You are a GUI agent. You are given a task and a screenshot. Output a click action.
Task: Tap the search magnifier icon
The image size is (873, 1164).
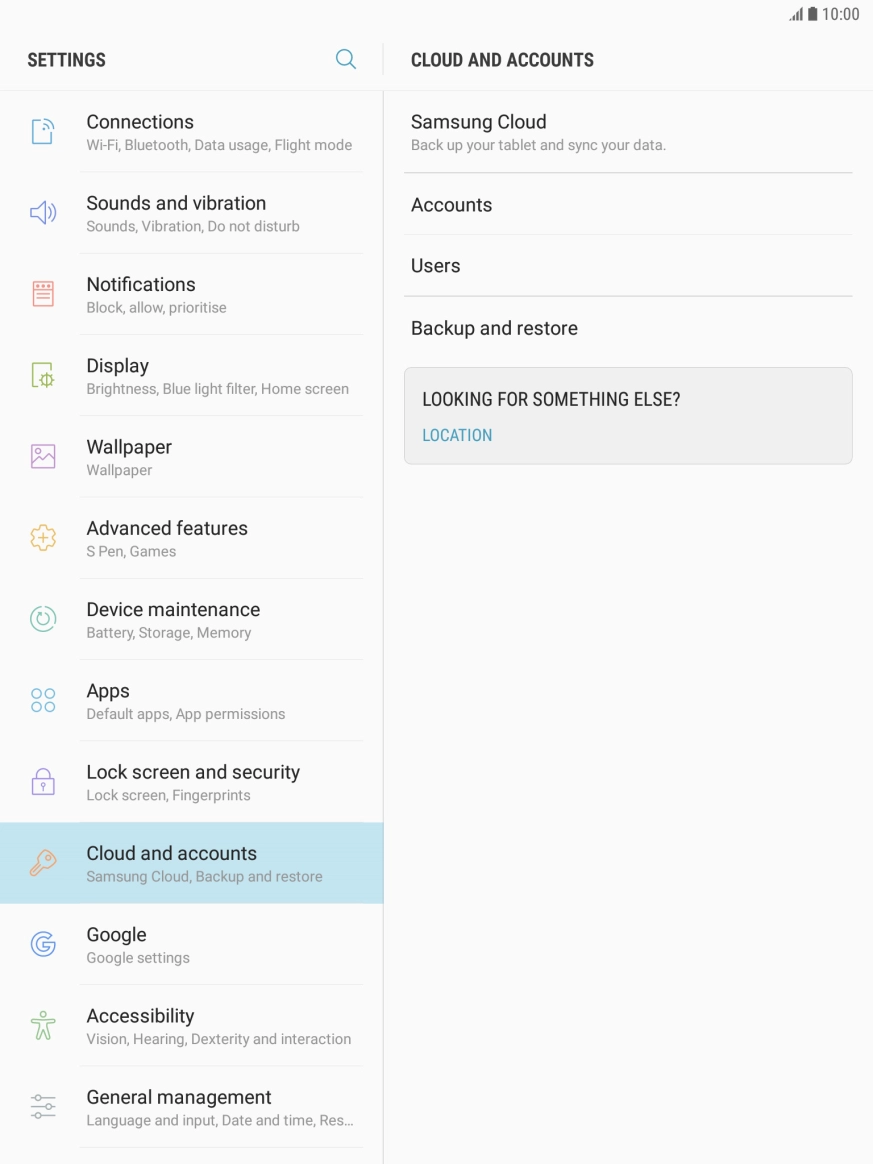pos(346,59)
